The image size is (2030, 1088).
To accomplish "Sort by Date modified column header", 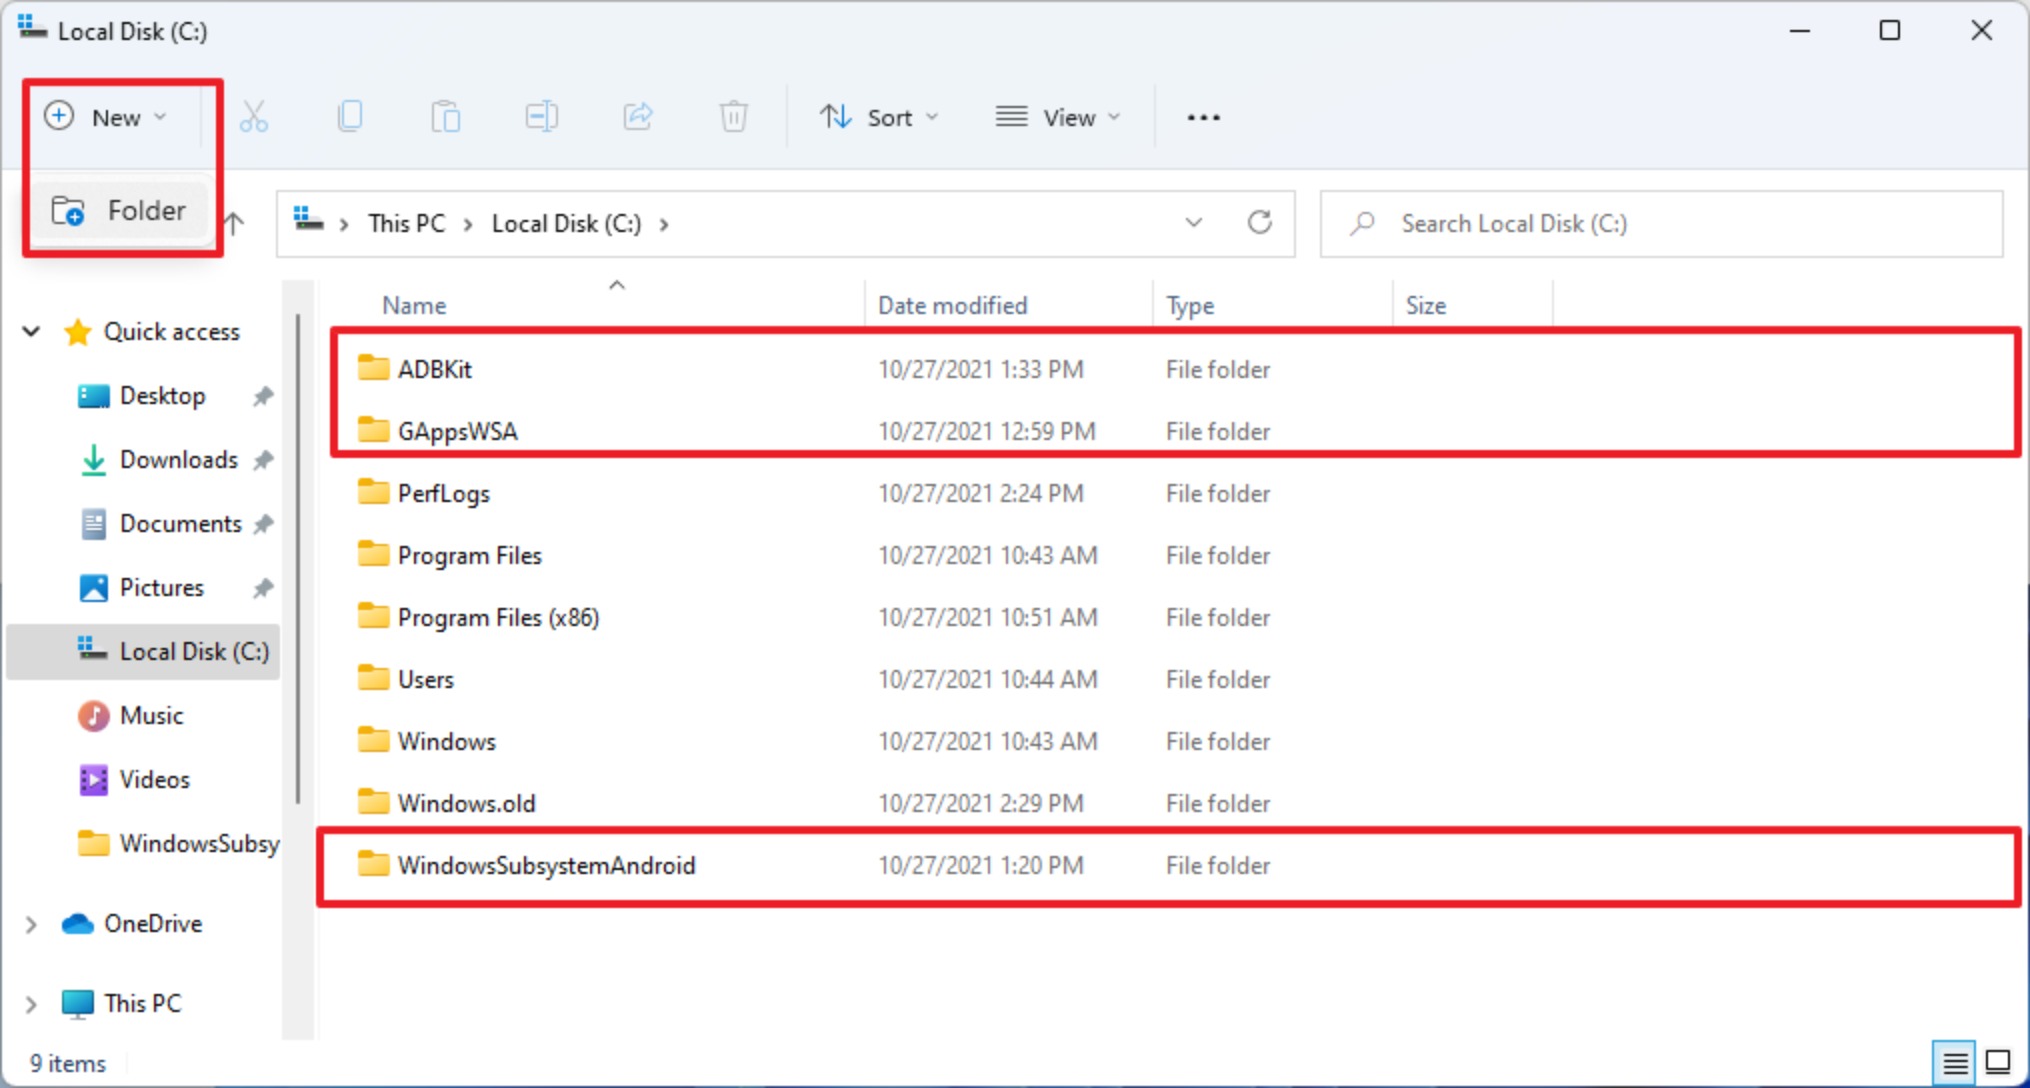I will click(952, 305).
